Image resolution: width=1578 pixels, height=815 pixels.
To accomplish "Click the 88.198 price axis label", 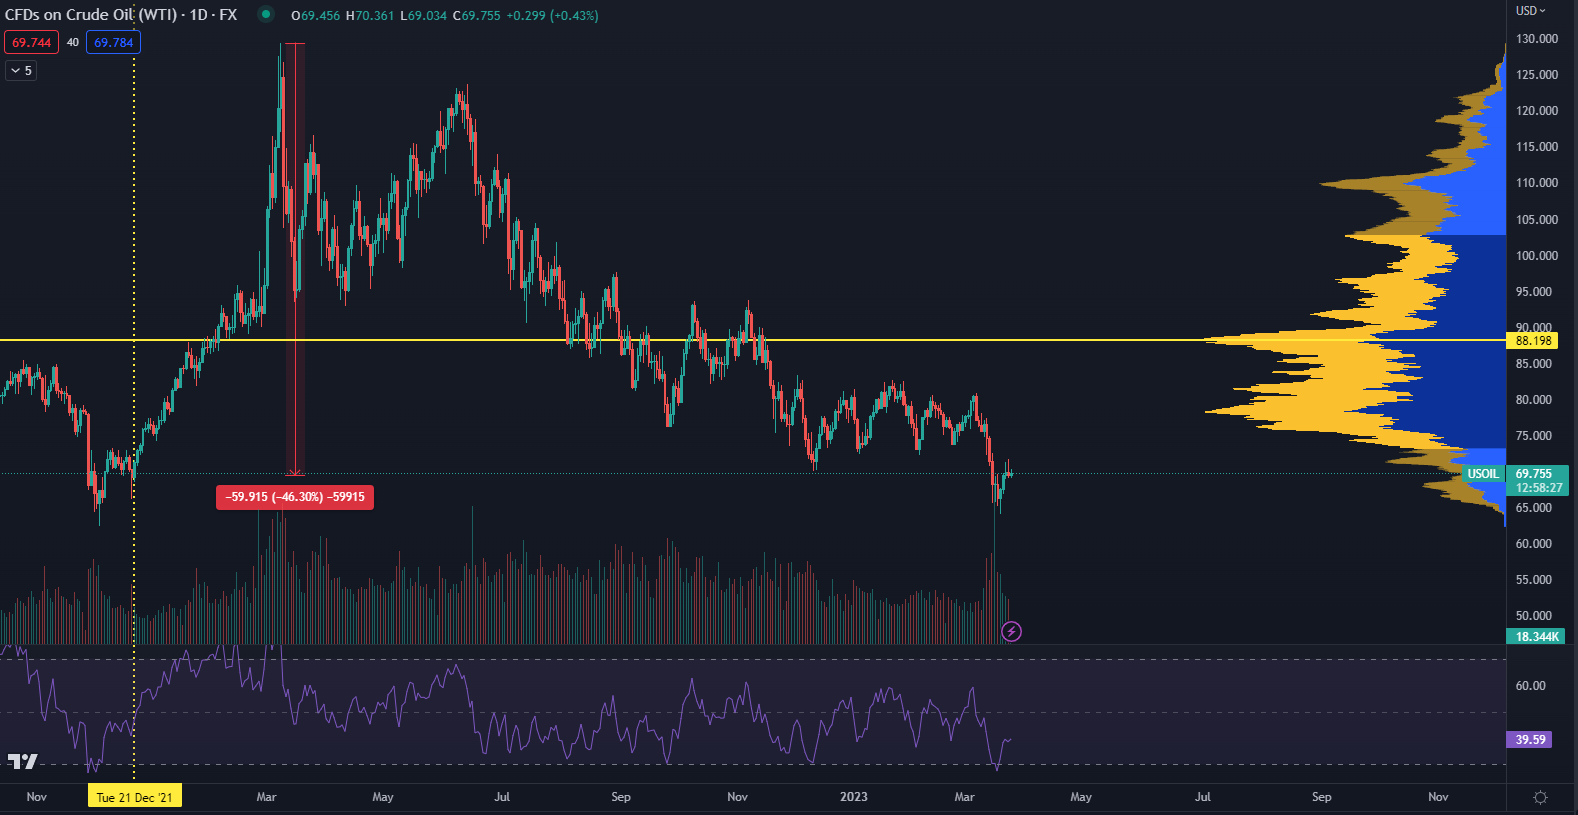I will 1533,341.
